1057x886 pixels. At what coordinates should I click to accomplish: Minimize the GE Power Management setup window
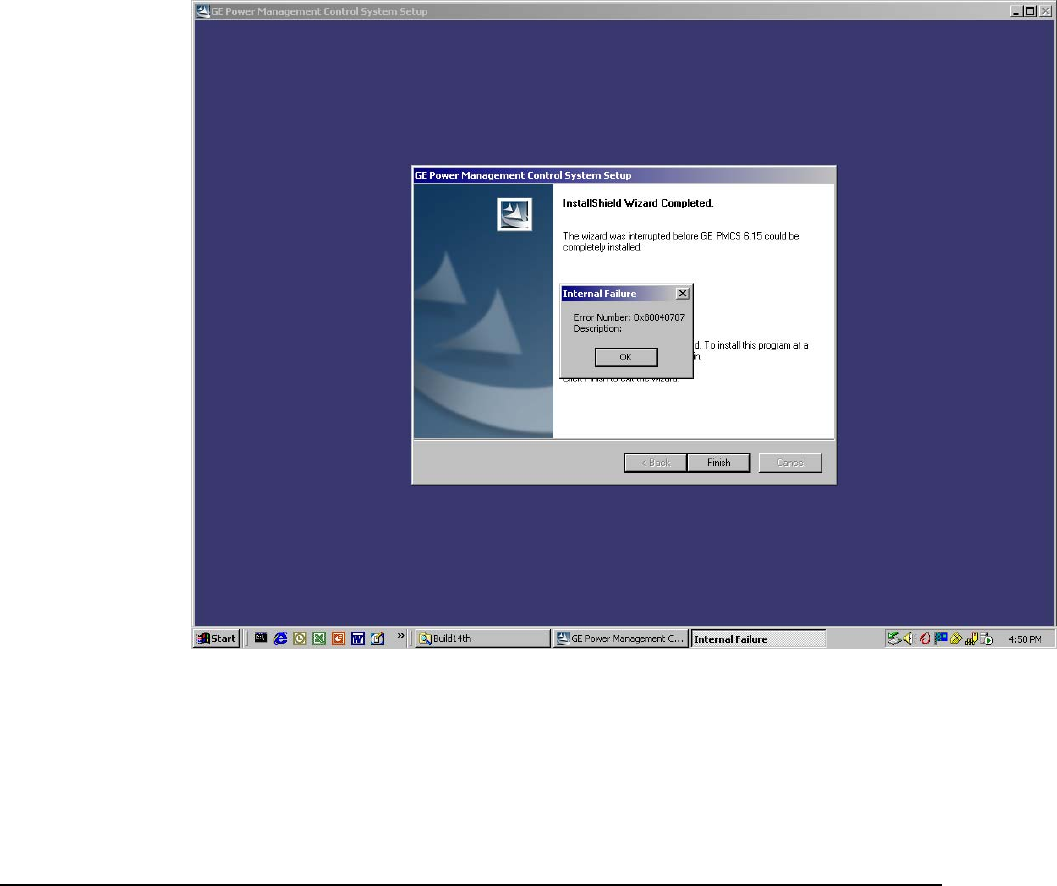click(1016, 11)
